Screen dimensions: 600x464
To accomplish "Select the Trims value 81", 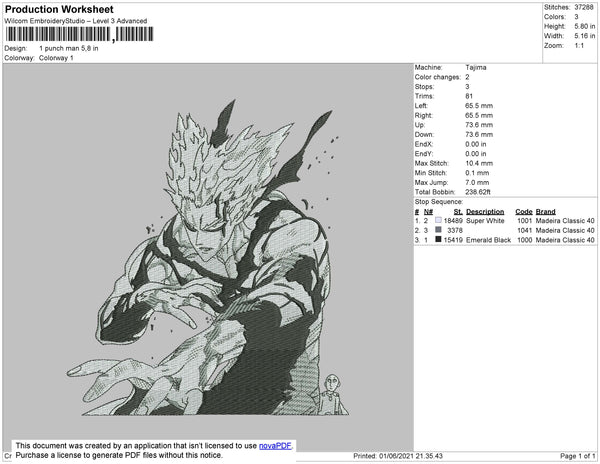I will click(469, 96).
